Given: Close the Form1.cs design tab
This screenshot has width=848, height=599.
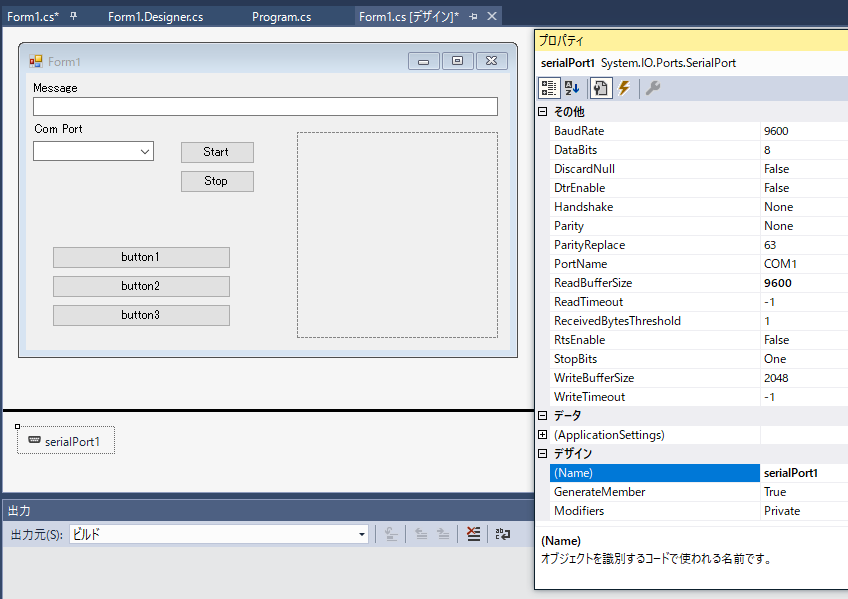Looking at the screenshot, I should click(492, 16).
